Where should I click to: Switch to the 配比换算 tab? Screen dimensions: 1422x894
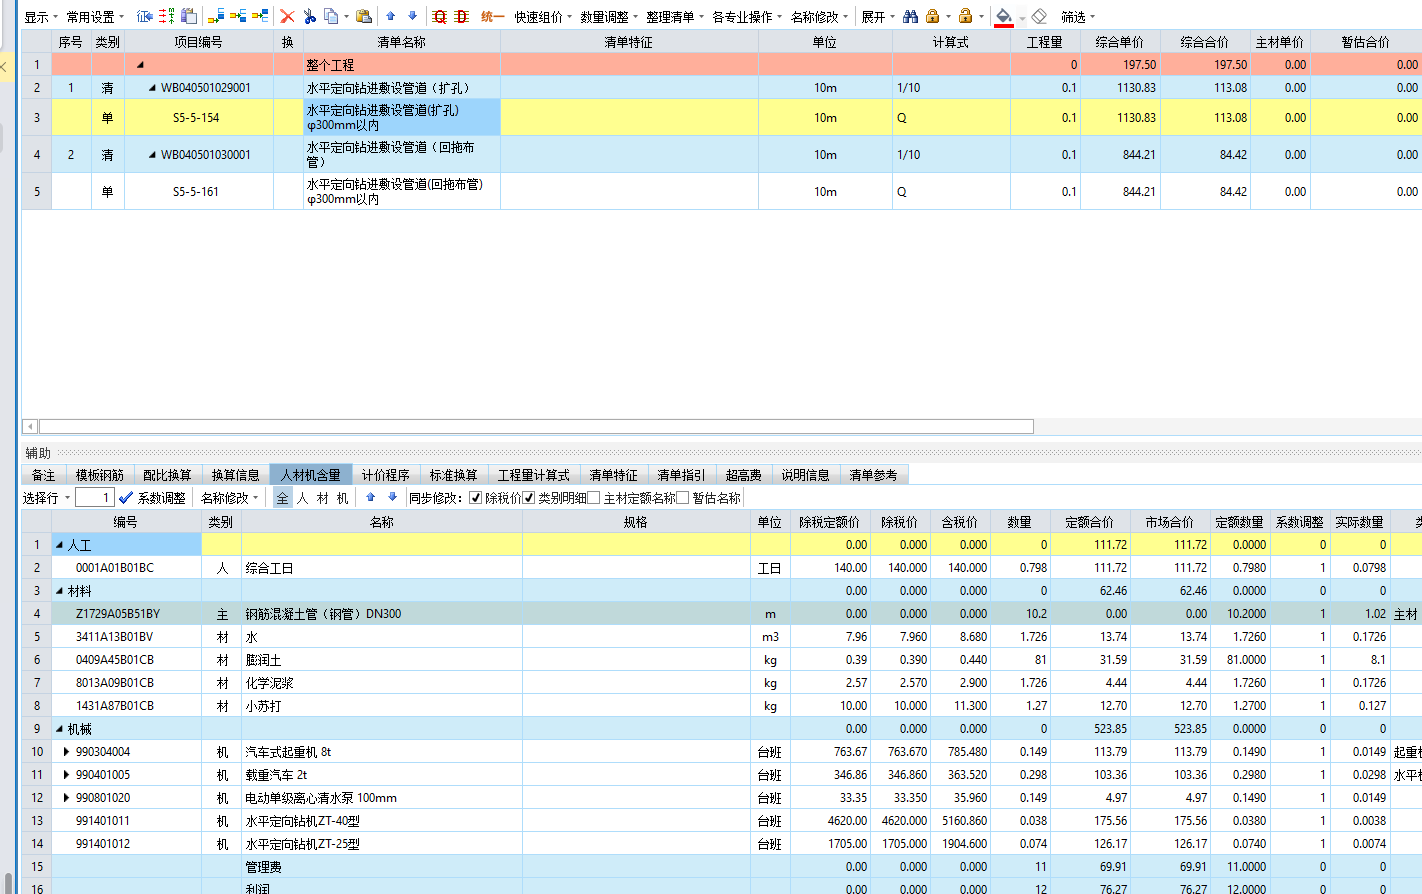coord(167,475)
